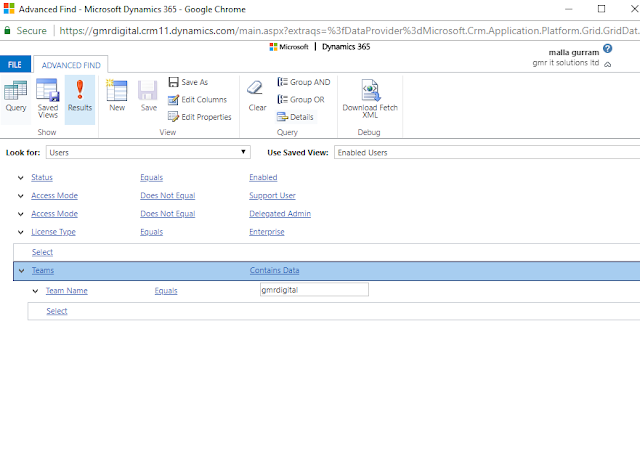Click Does Not Equal for Support User
This screenshot has height=475, width=640.
click(x=168, y=195)
